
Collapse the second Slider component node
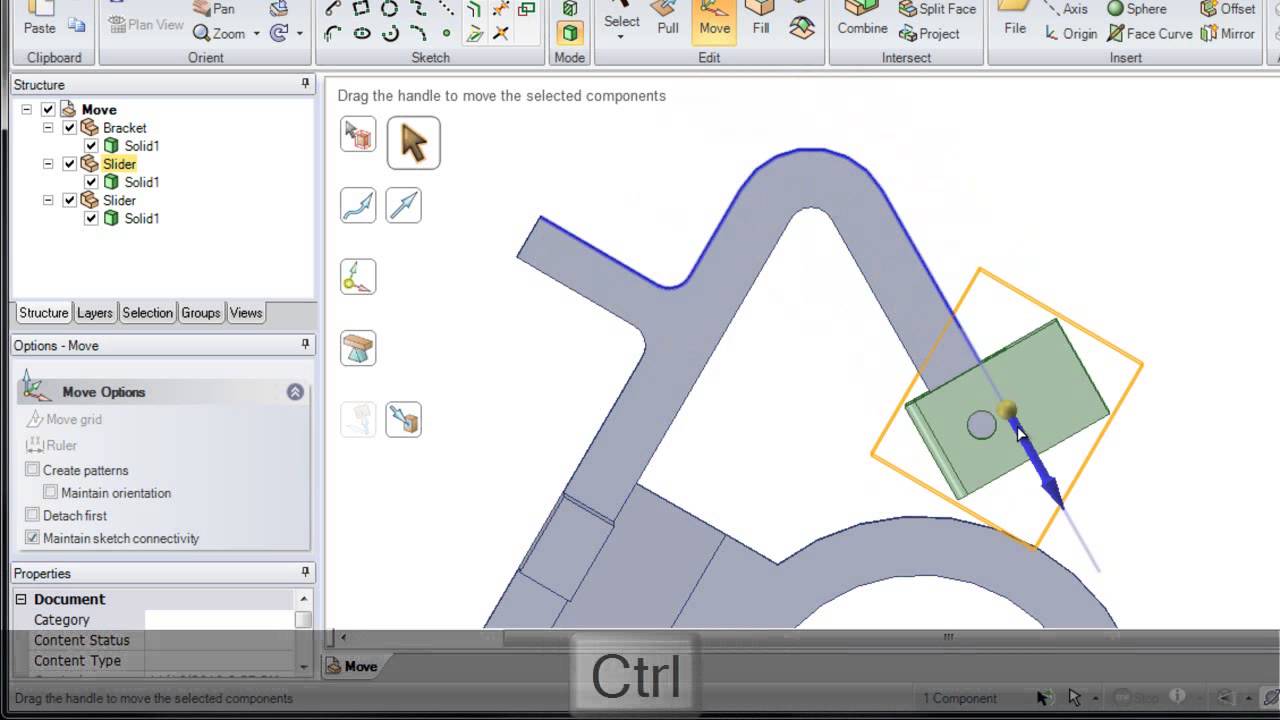tap(48, 200)
